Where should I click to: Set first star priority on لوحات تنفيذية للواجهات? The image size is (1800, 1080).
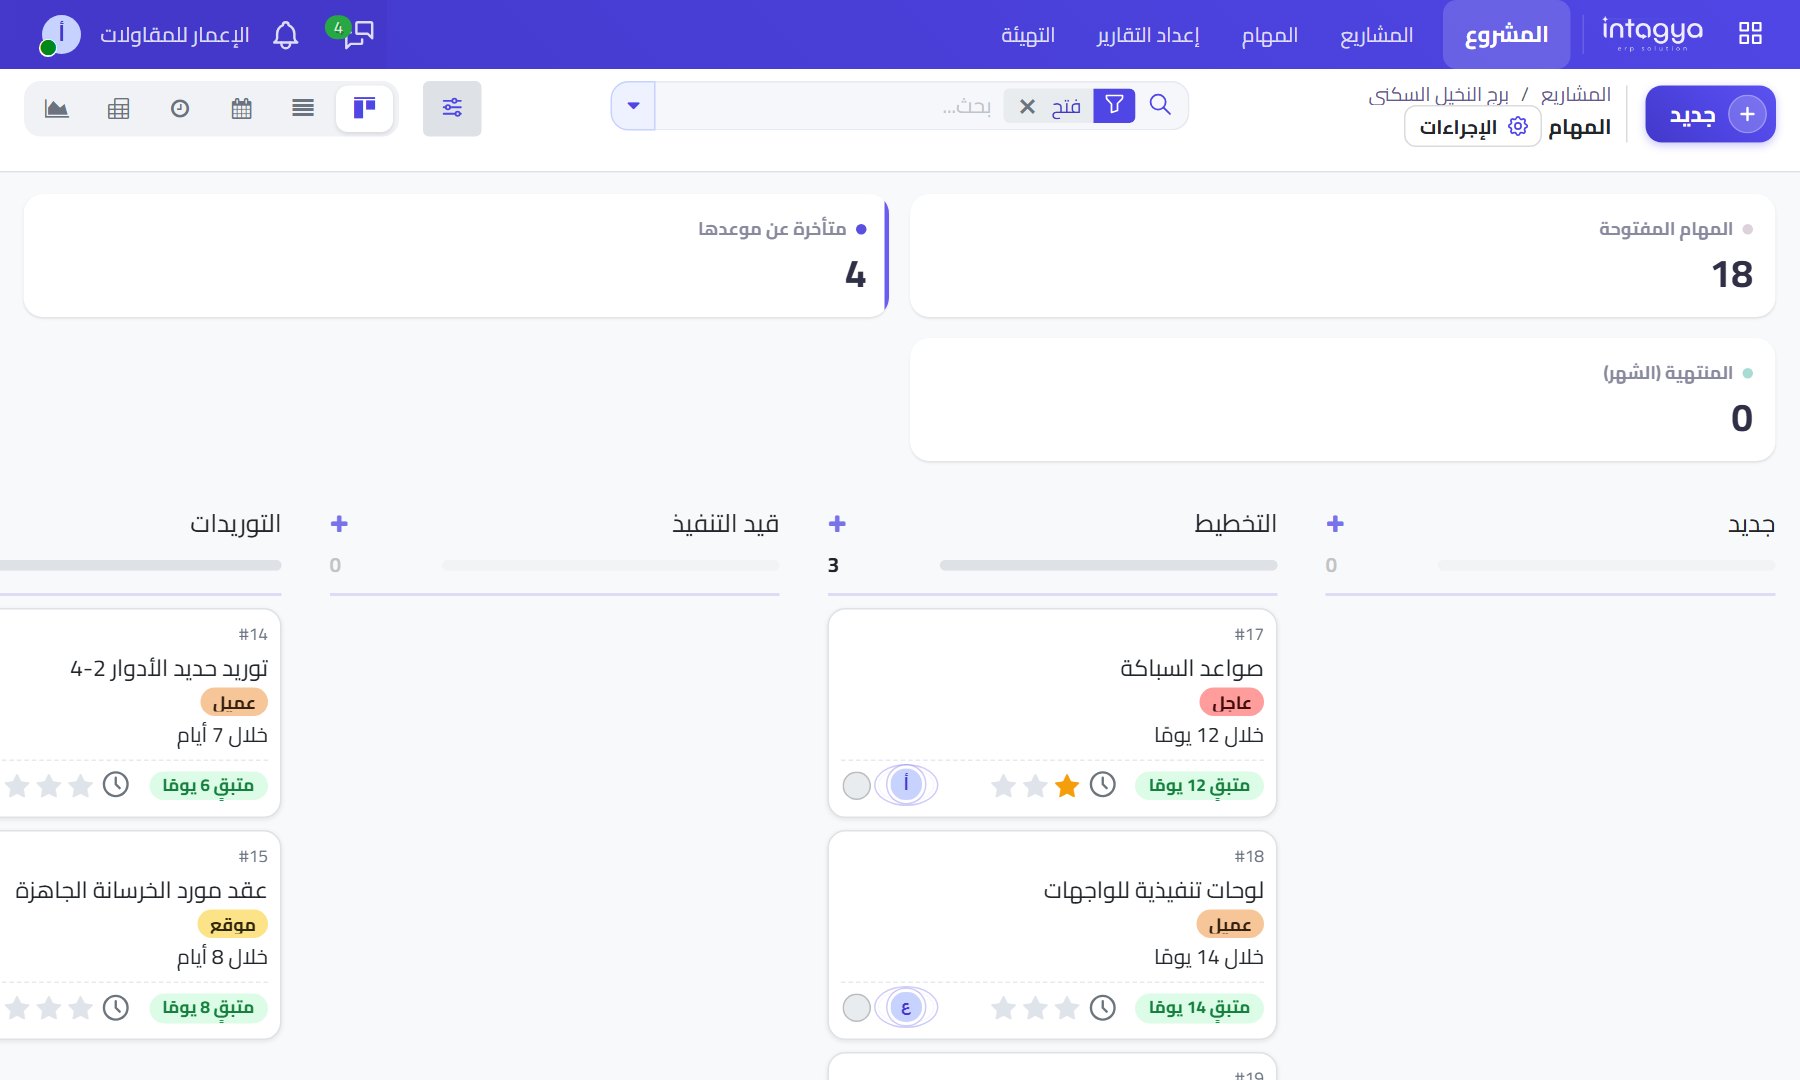[1067, 1008]
